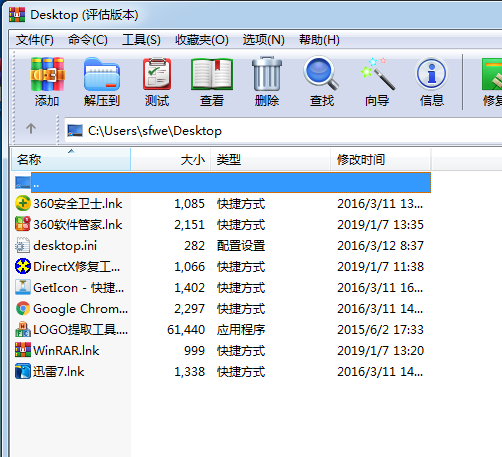
Task: Sort by the 大小 column header
Action: click(170, 159)
